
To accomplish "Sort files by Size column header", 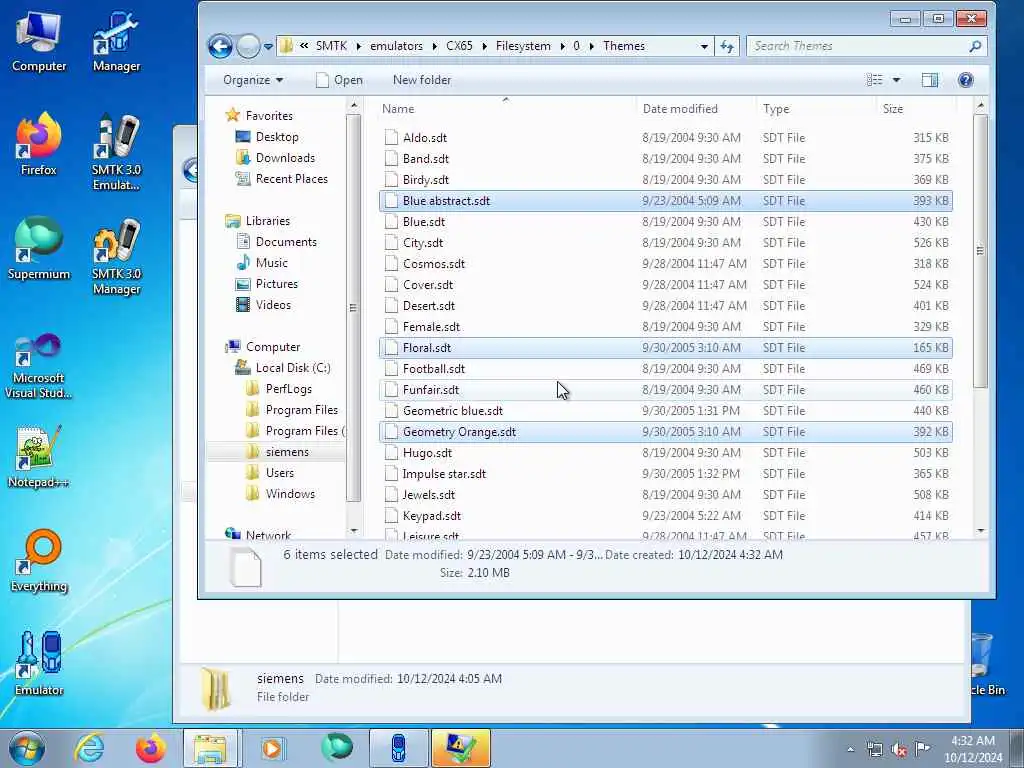I will click(916, 109).
